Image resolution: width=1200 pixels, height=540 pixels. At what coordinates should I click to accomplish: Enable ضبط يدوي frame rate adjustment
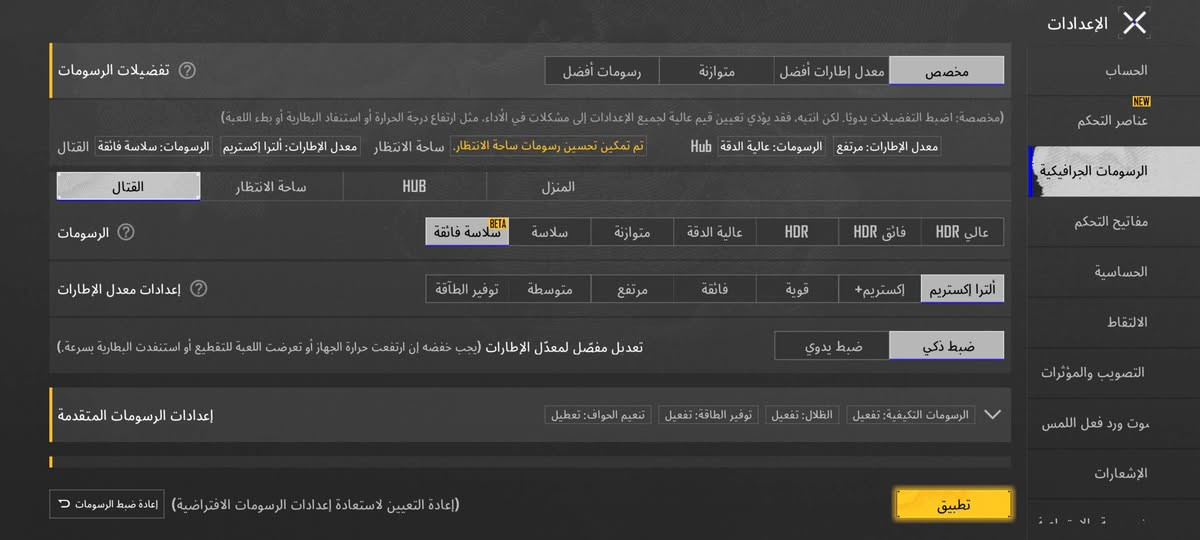tap(833, 346)
